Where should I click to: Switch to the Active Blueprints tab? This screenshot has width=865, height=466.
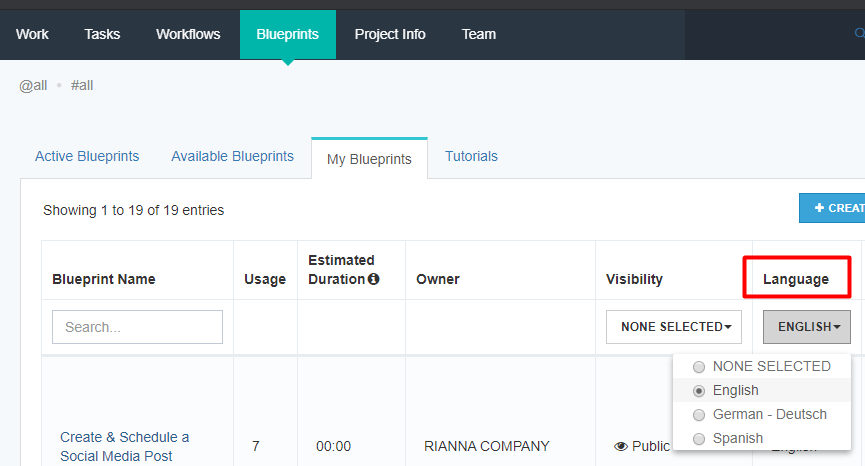[87, 157]
